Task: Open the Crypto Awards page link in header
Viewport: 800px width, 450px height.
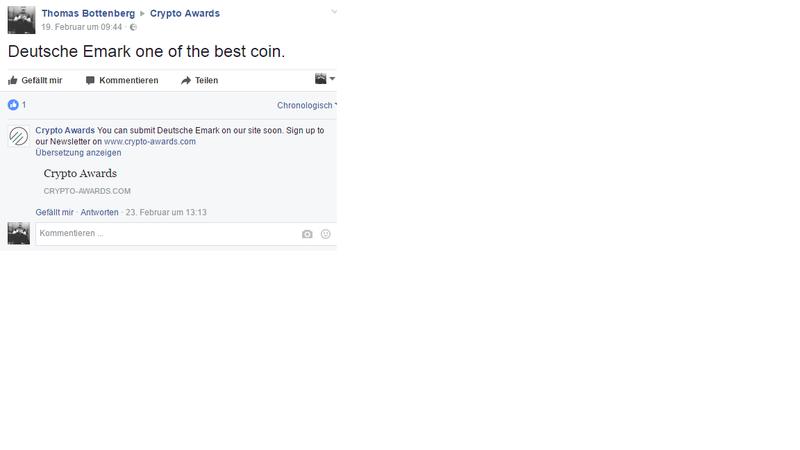Action: 185,13
